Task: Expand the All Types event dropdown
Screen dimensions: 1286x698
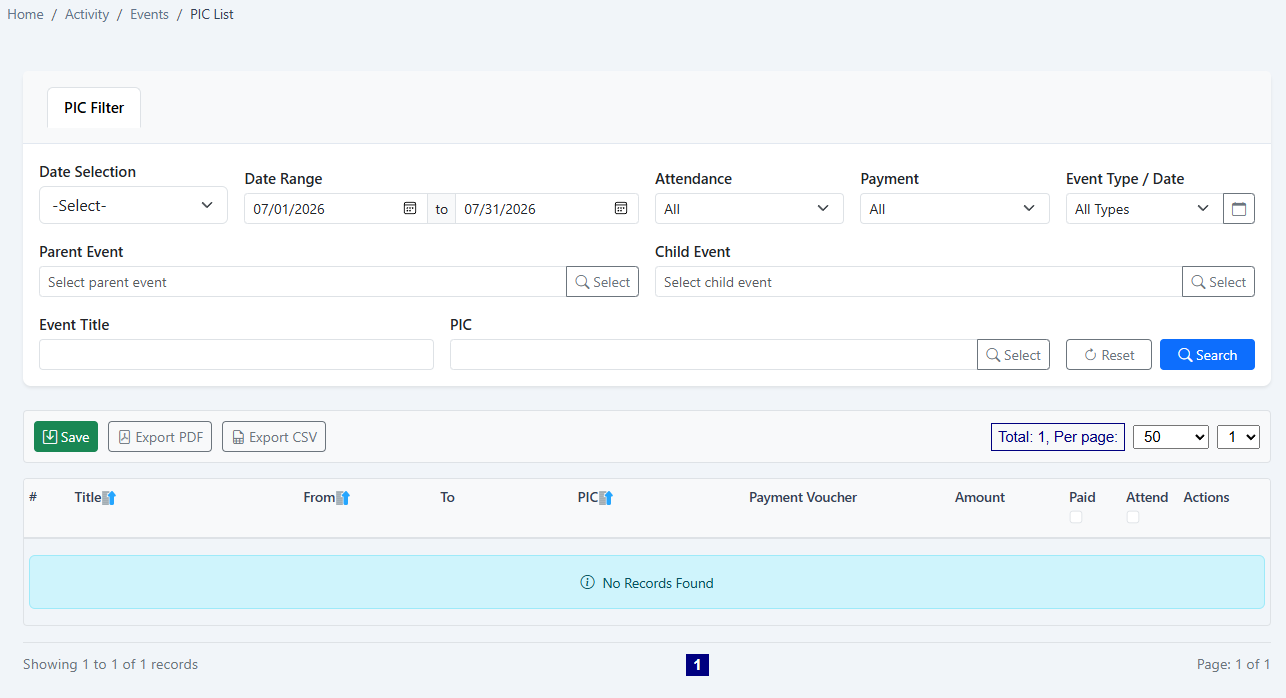Action: click(x=1144, y=209)
